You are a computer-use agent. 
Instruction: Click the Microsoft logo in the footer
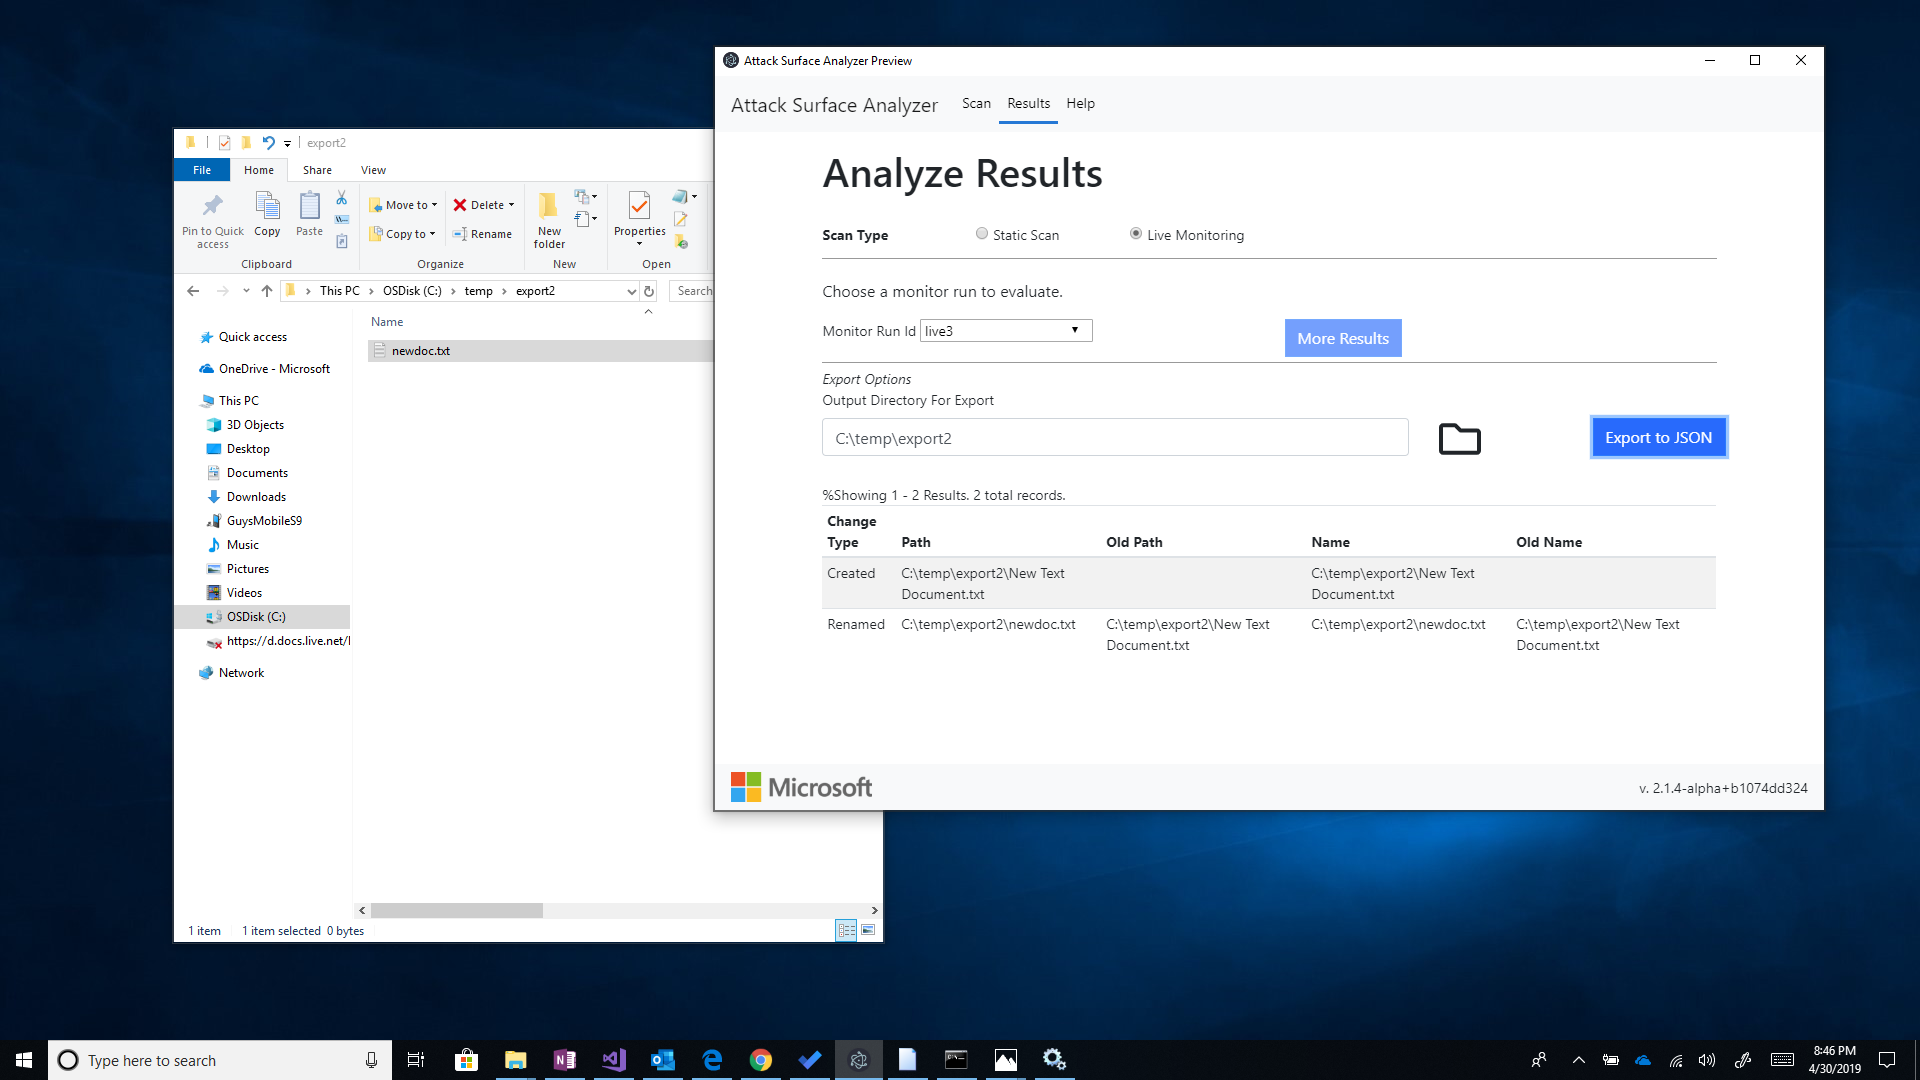(x=800, y=787)
